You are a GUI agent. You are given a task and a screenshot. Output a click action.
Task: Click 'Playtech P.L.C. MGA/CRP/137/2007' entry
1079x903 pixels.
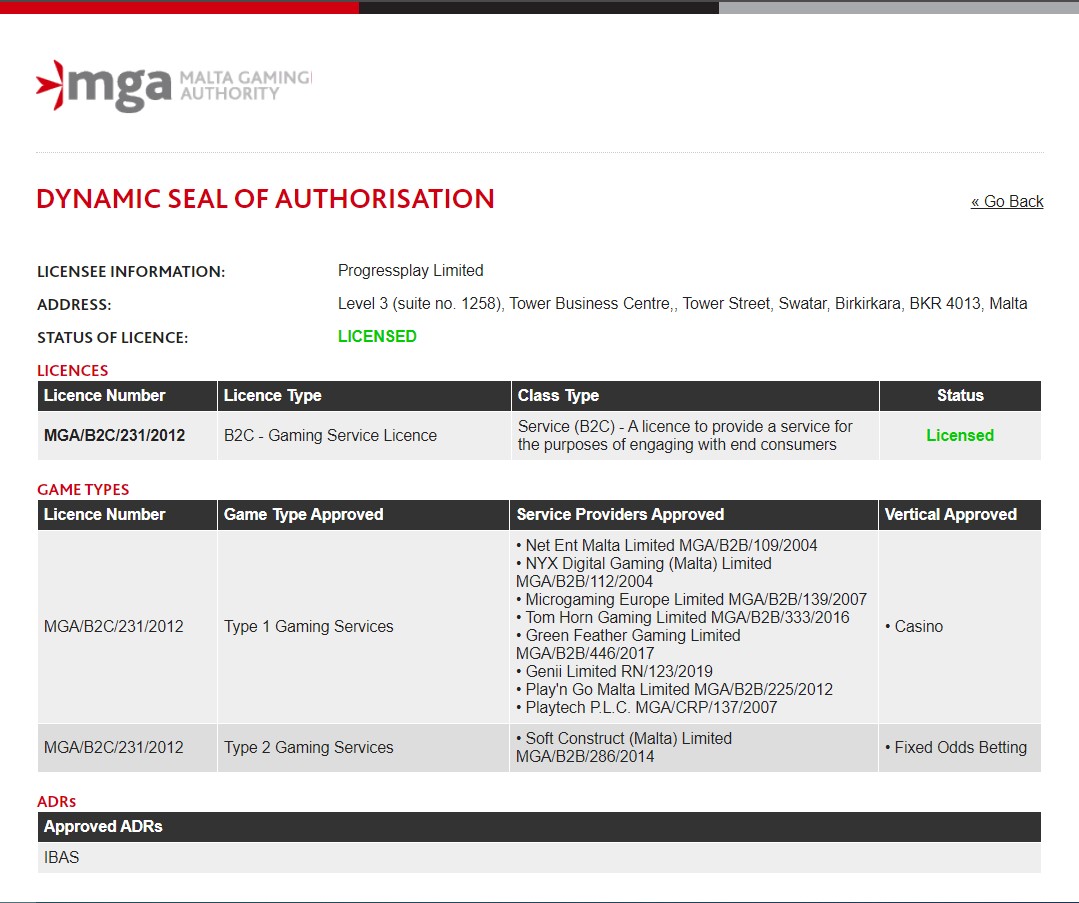tap(647, 708)
